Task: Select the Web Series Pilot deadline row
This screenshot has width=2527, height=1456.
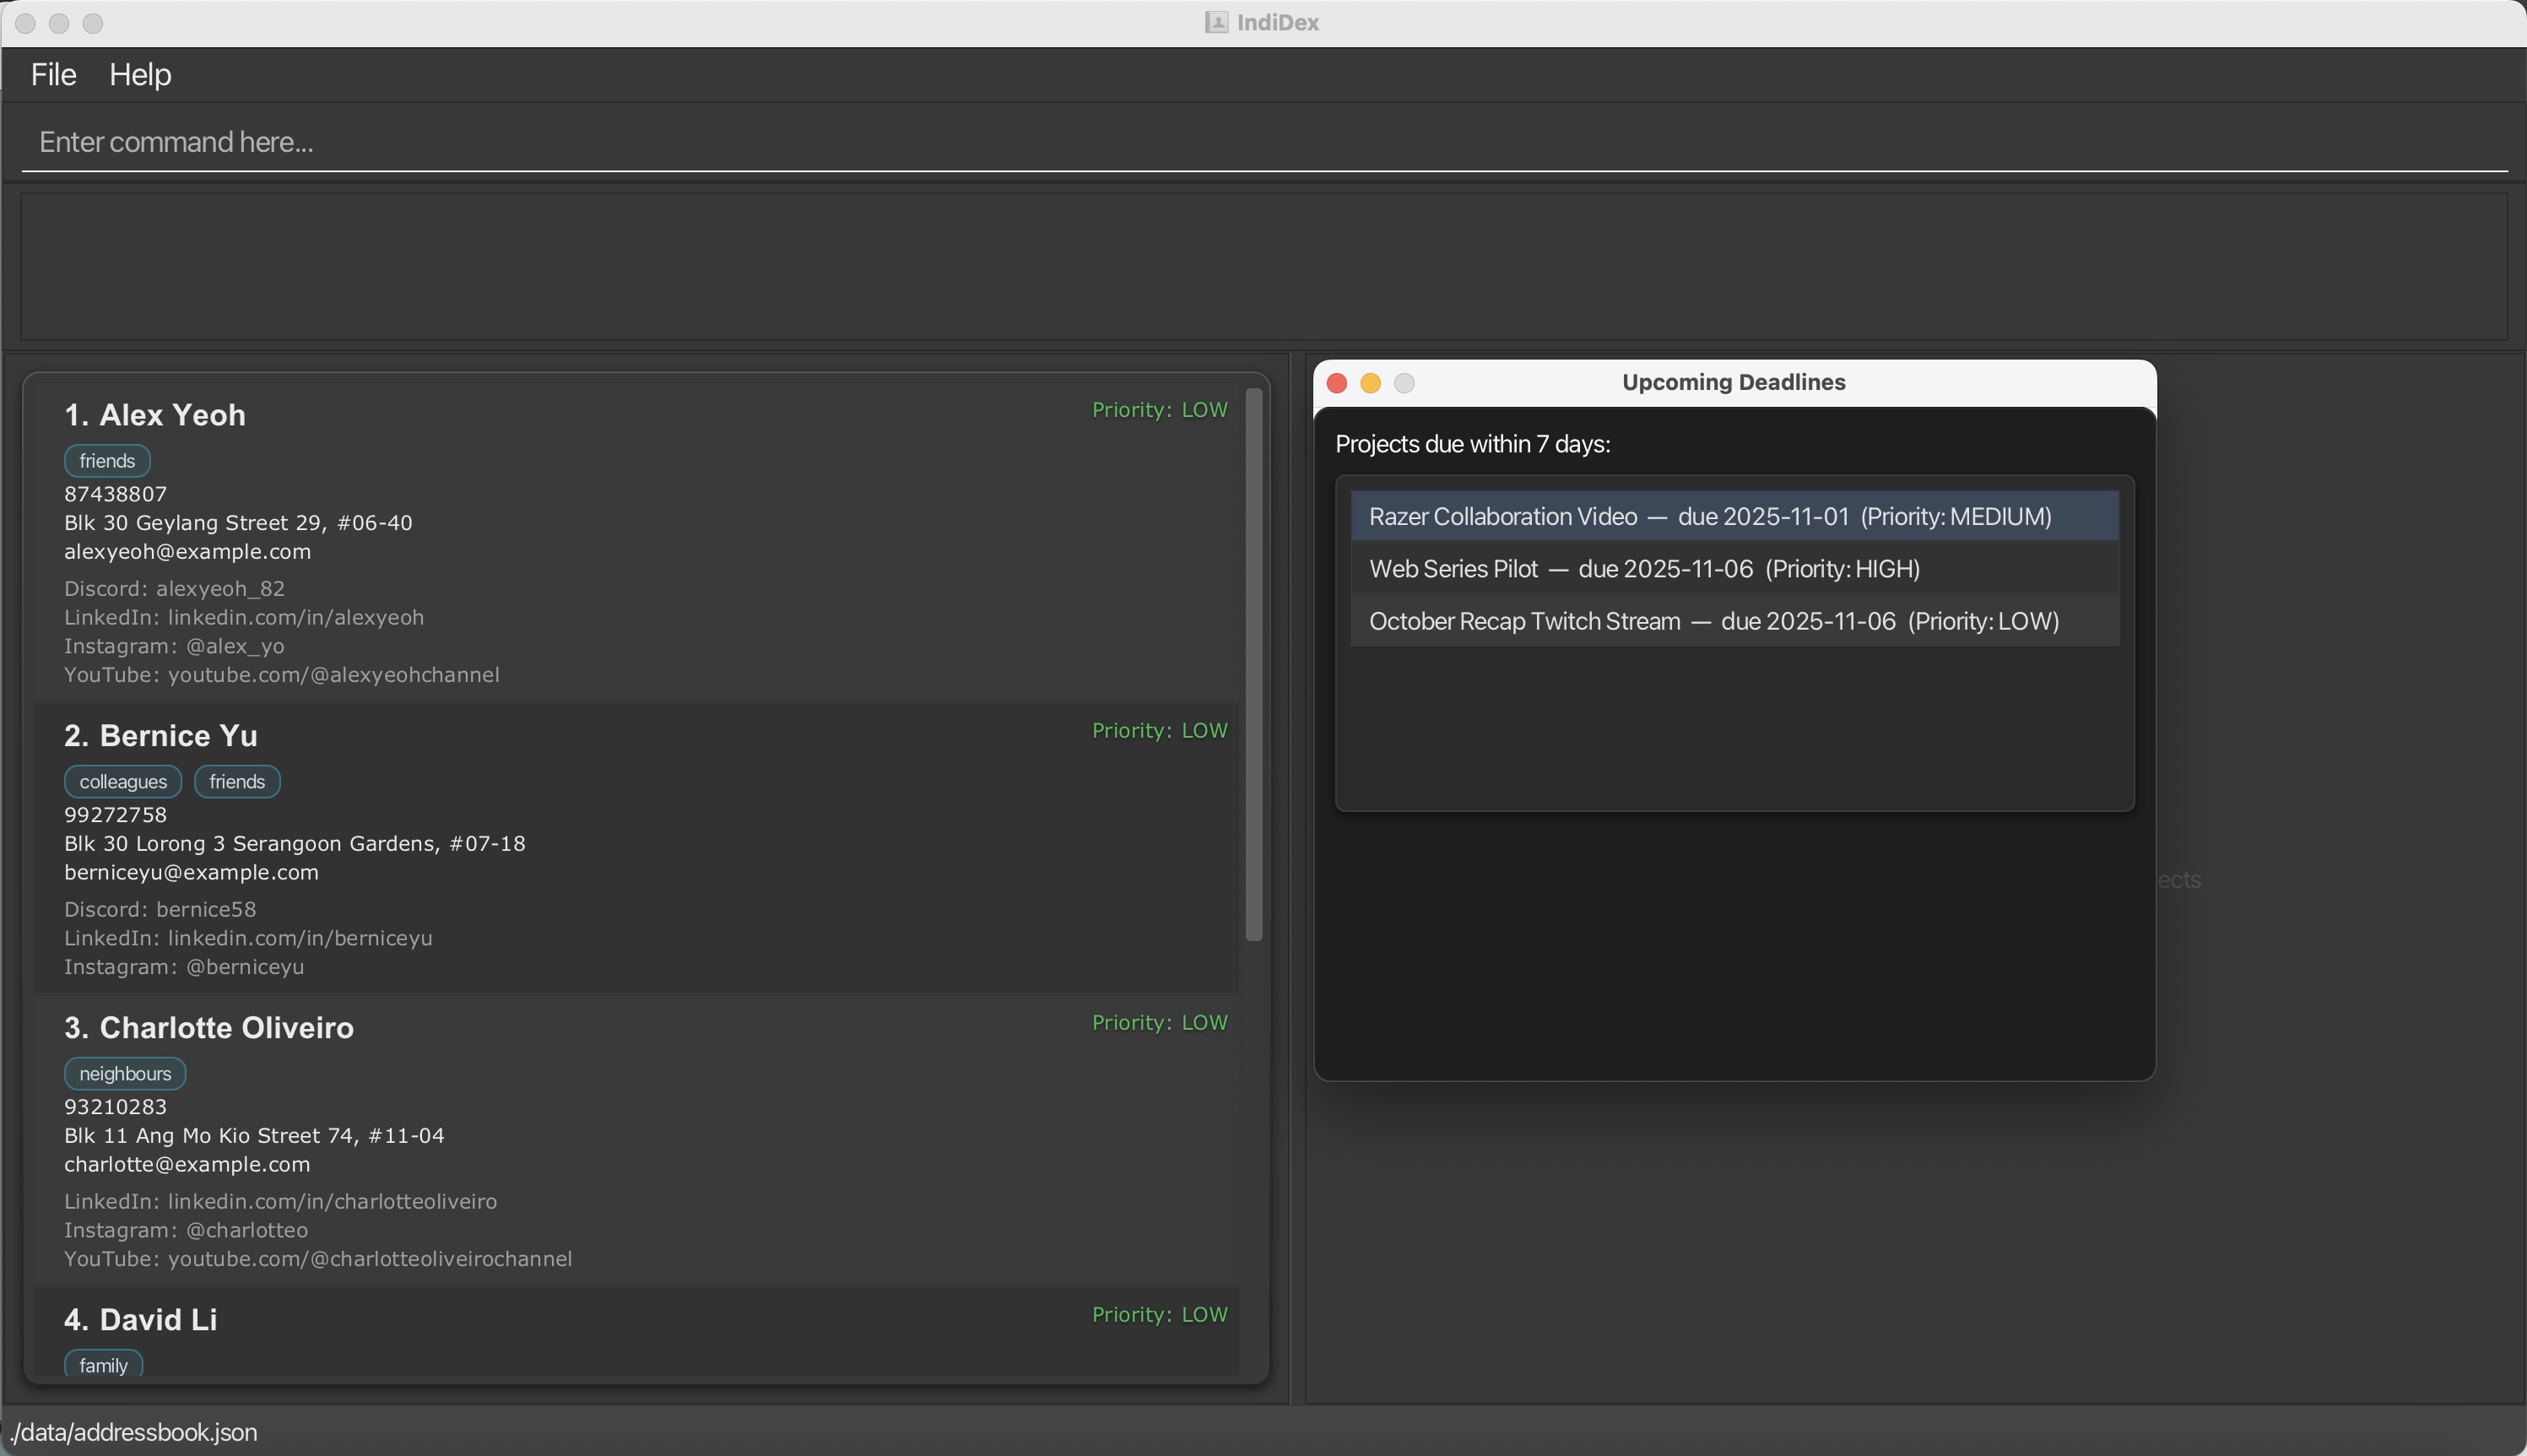Action: coord(1734,569)
